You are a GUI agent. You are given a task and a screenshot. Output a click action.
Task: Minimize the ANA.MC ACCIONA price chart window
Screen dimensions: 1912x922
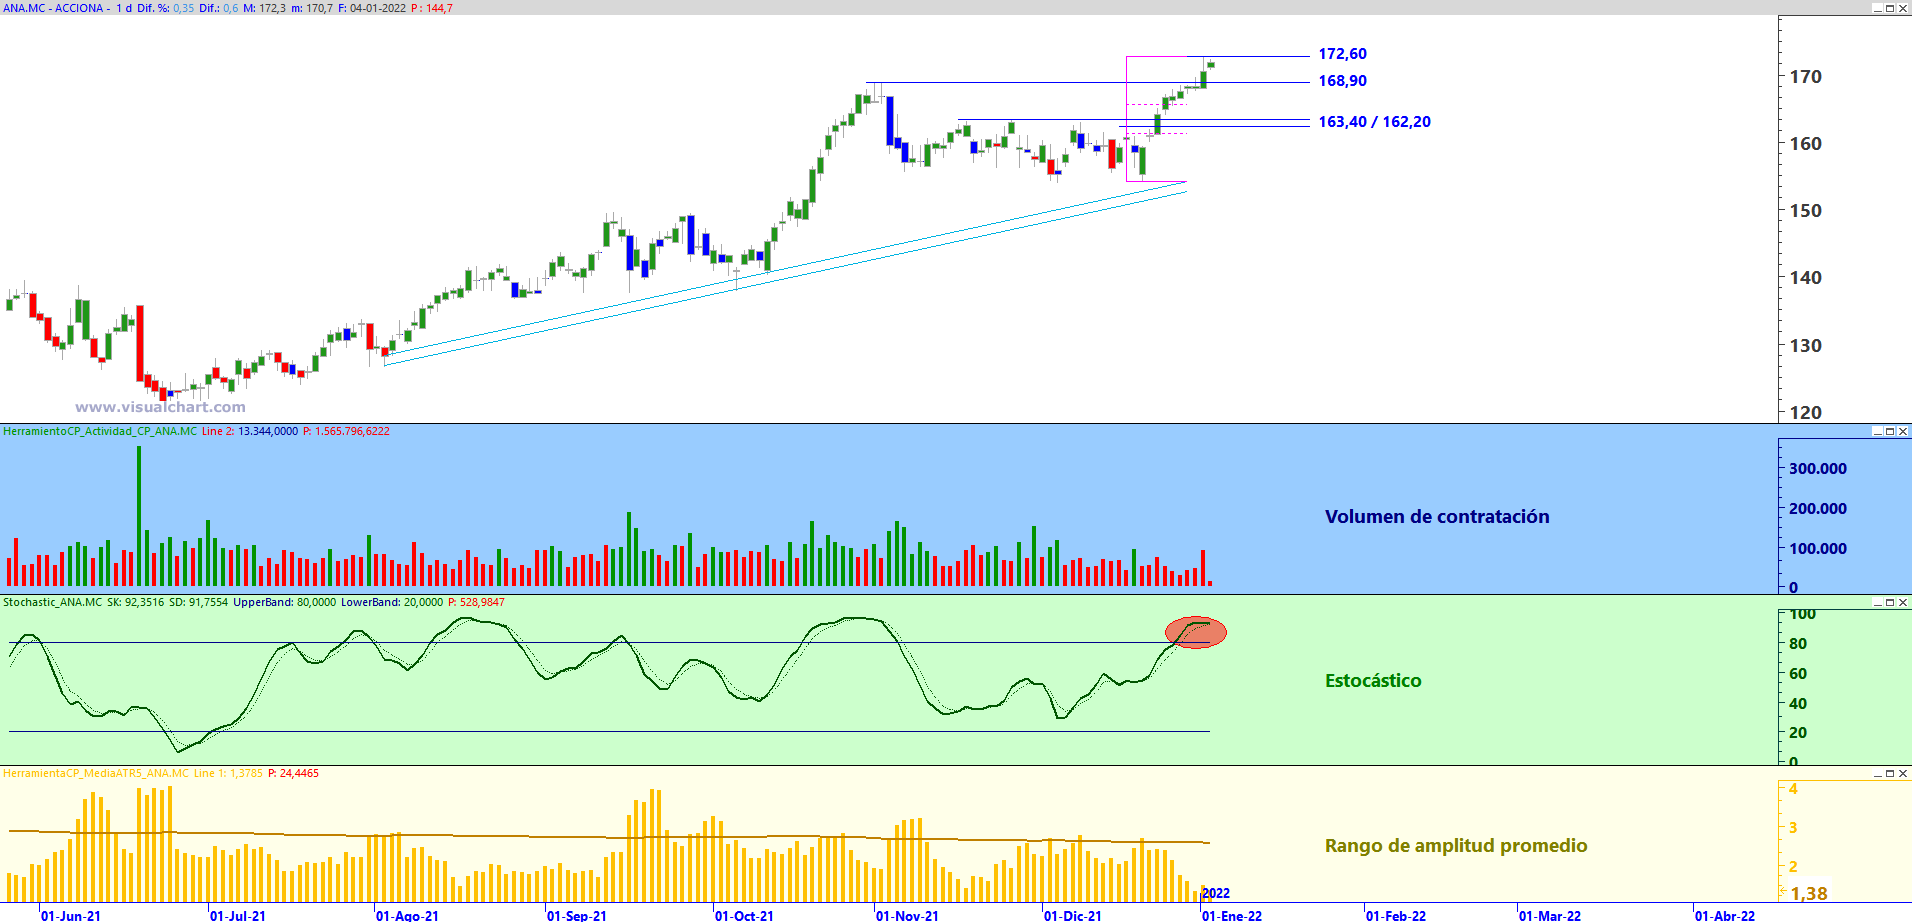coord(1877,8)
